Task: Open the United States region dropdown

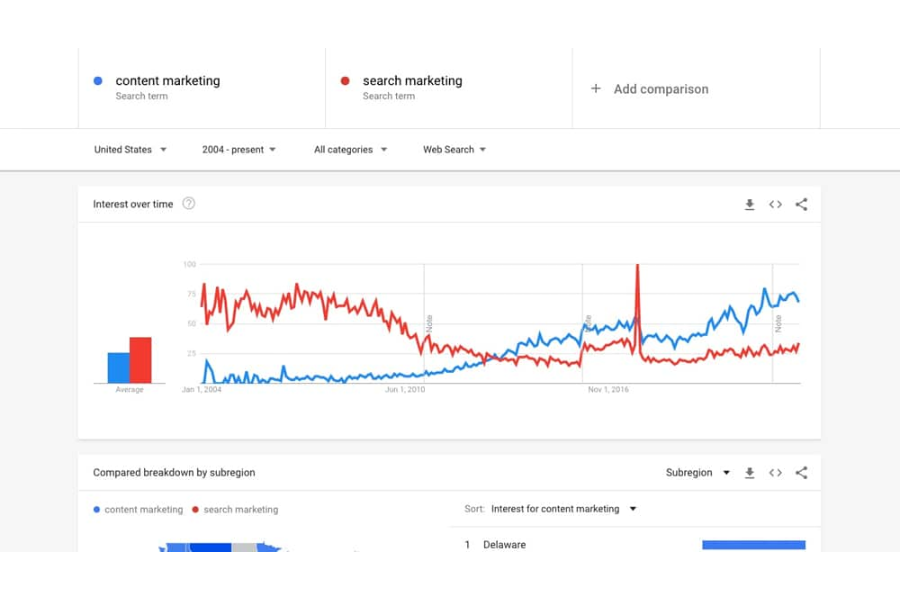Action: pos(129,149)
